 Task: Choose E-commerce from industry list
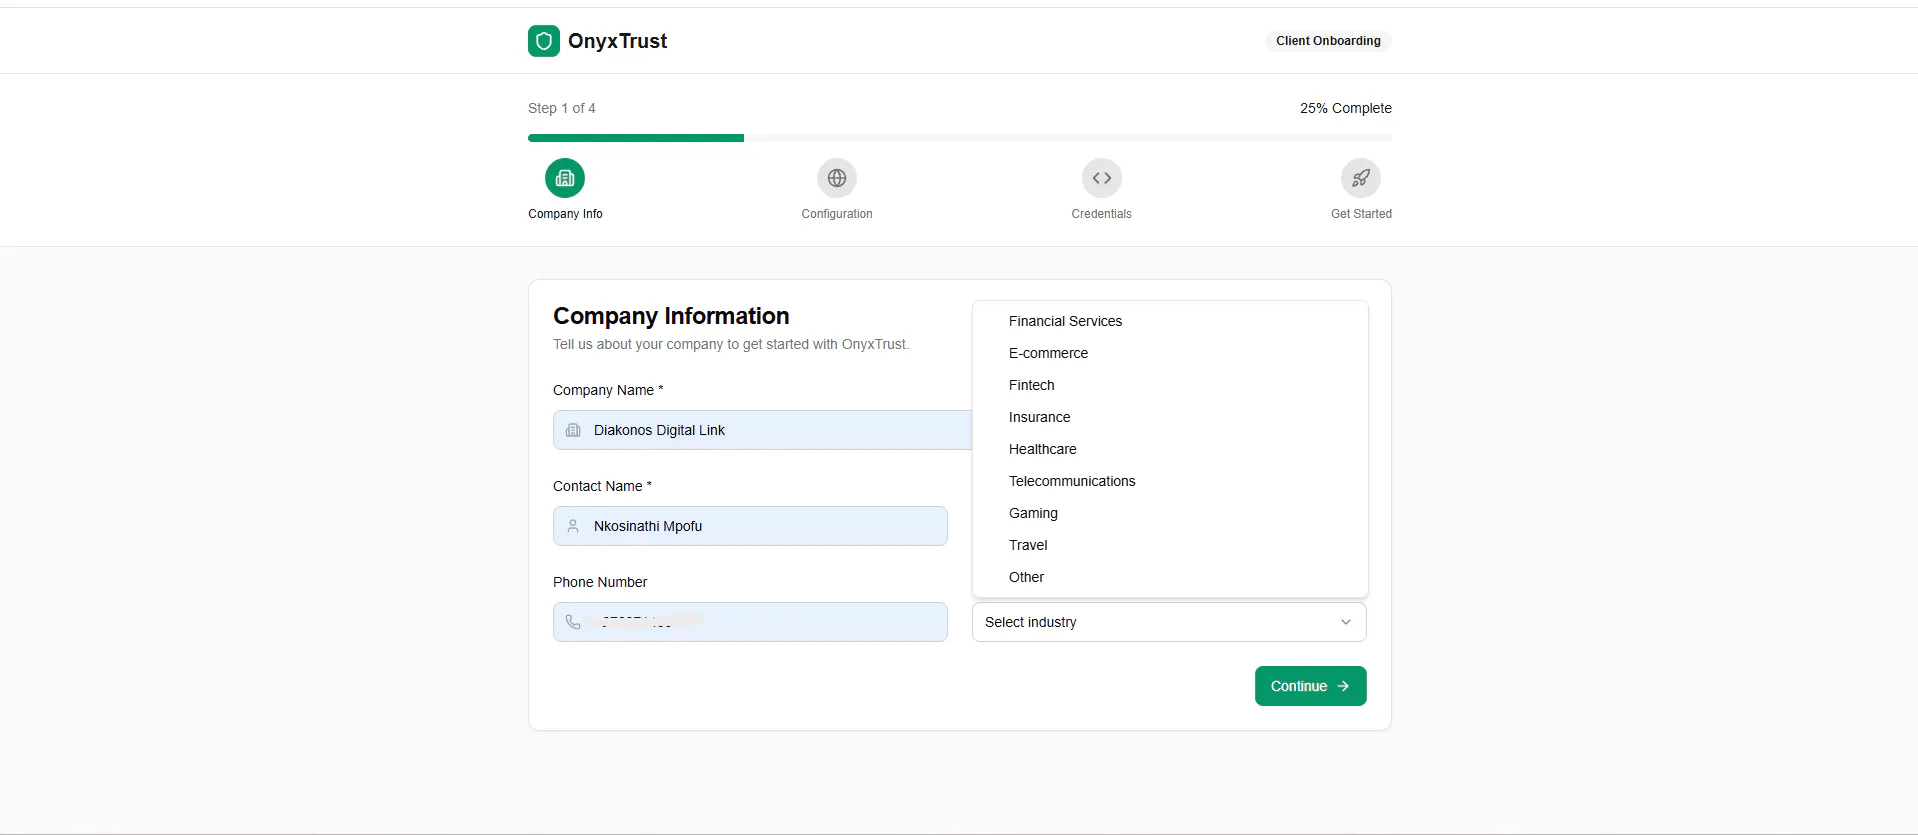[x=1170, y=353]
